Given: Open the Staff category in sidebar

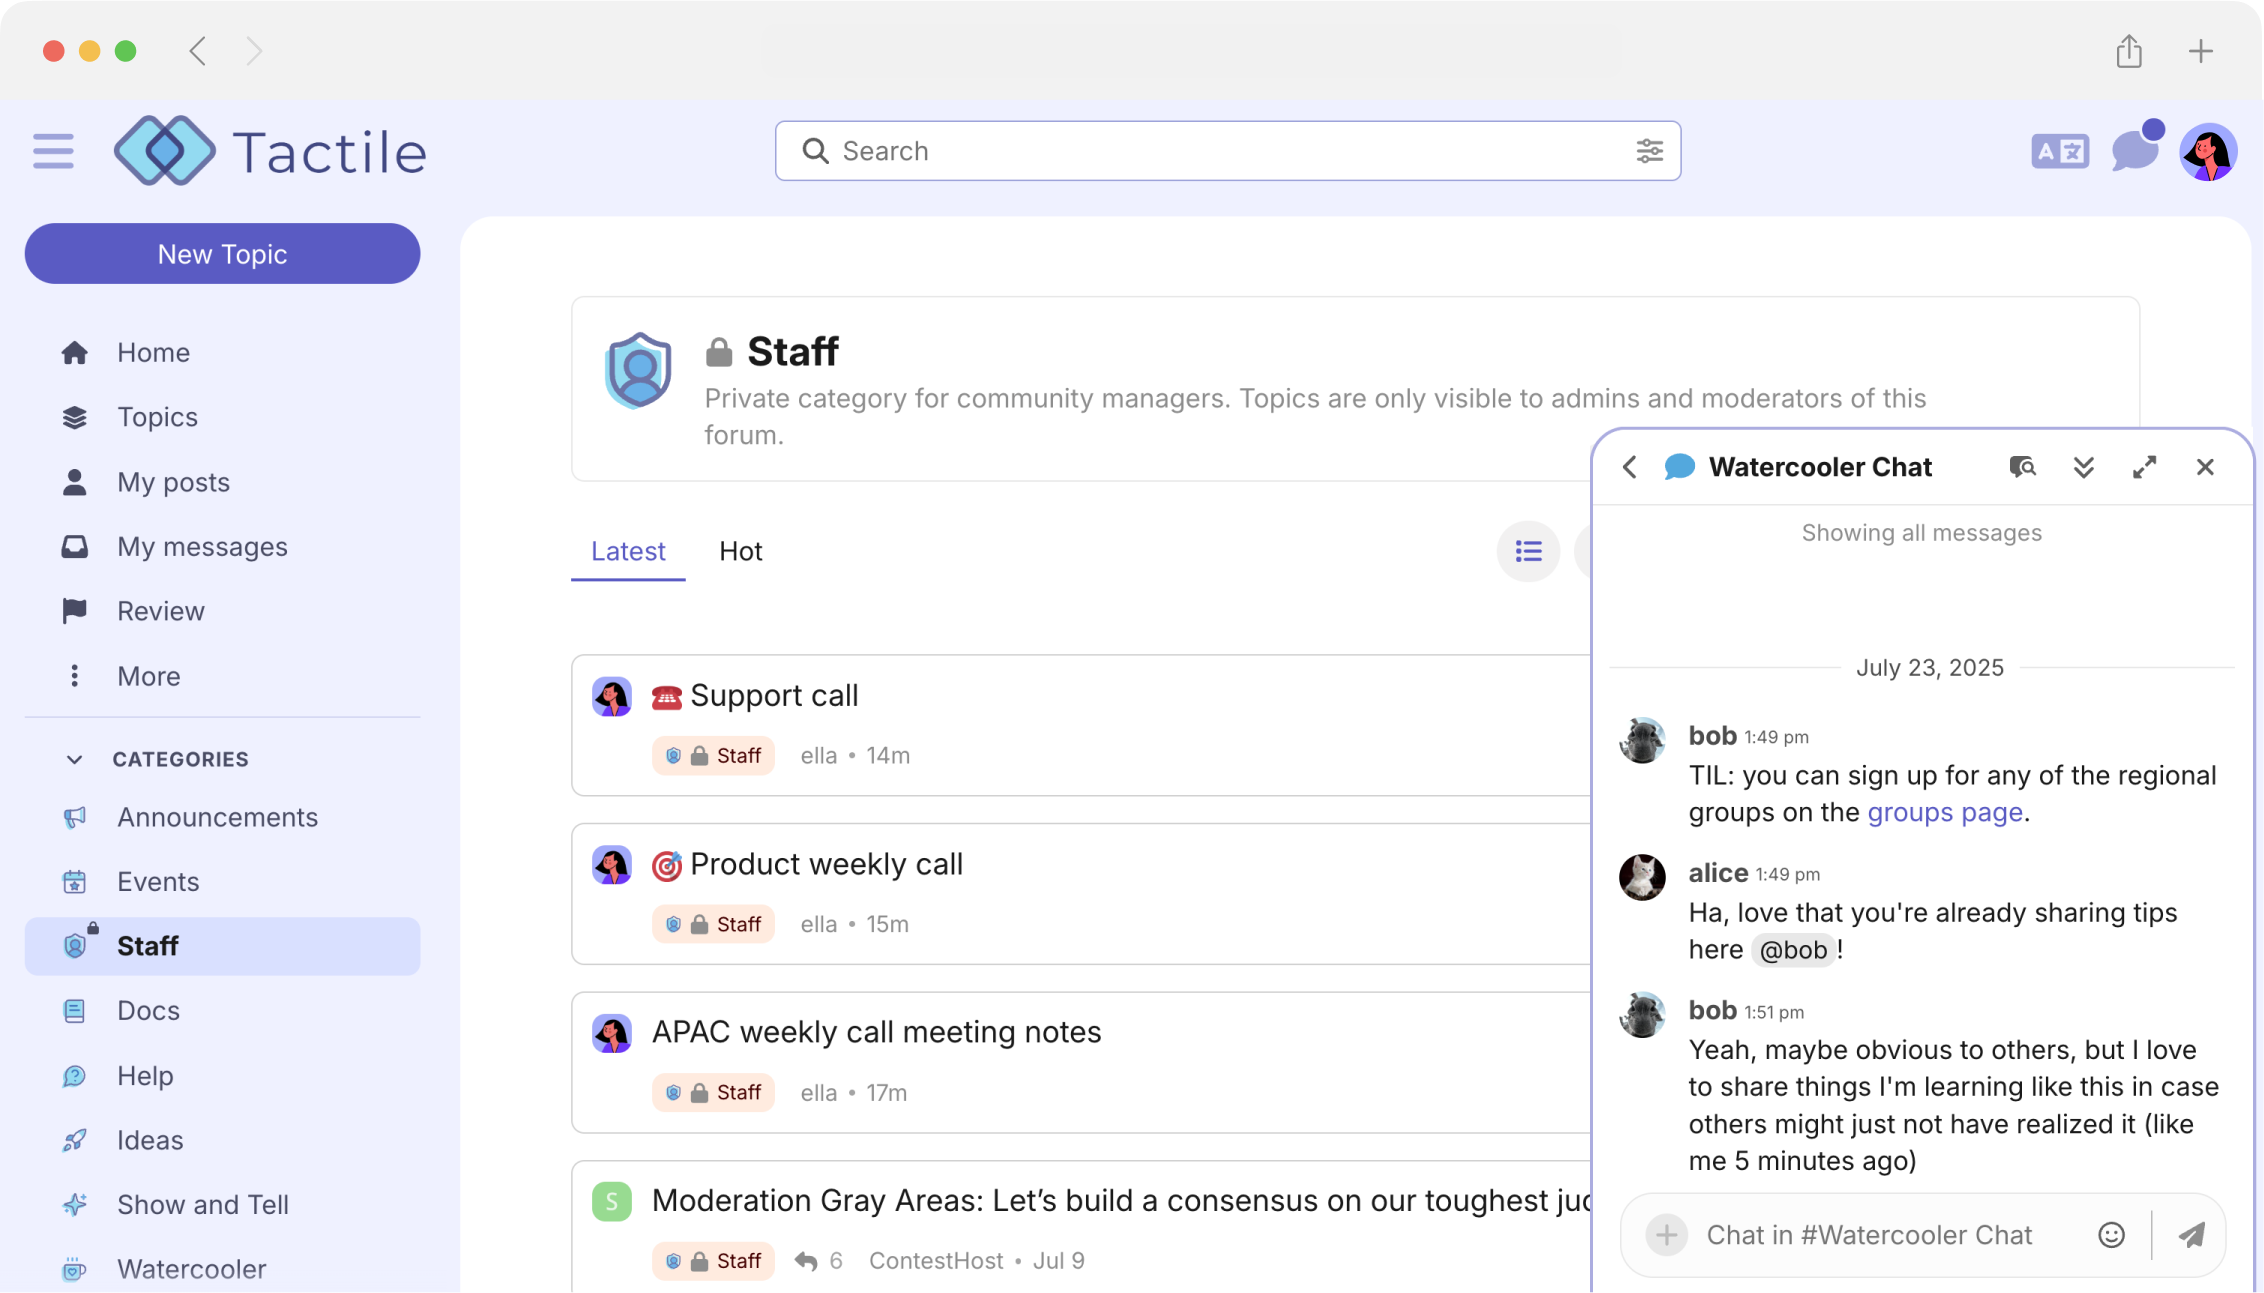Looking at the screenshot, I should pos(148,945).
